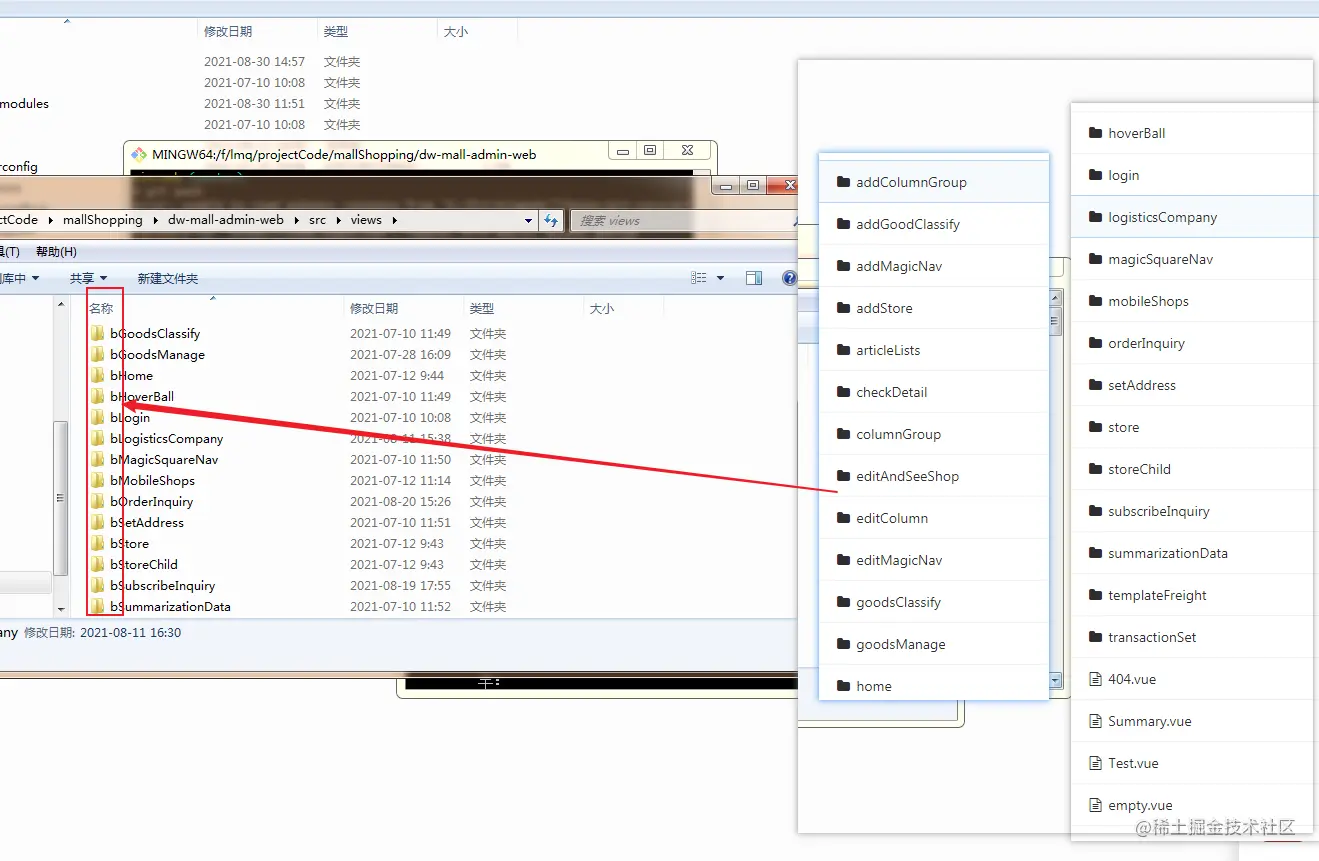1319x861 pixels.
Task: Open the 帮助(H) menu
Action: tap(56, 252)
